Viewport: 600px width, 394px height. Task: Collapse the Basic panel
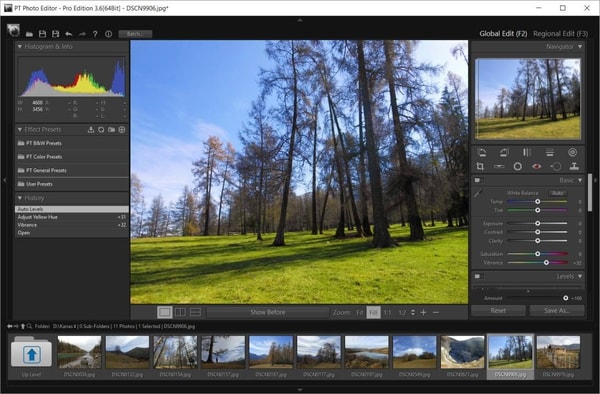[x=580, y=180]
